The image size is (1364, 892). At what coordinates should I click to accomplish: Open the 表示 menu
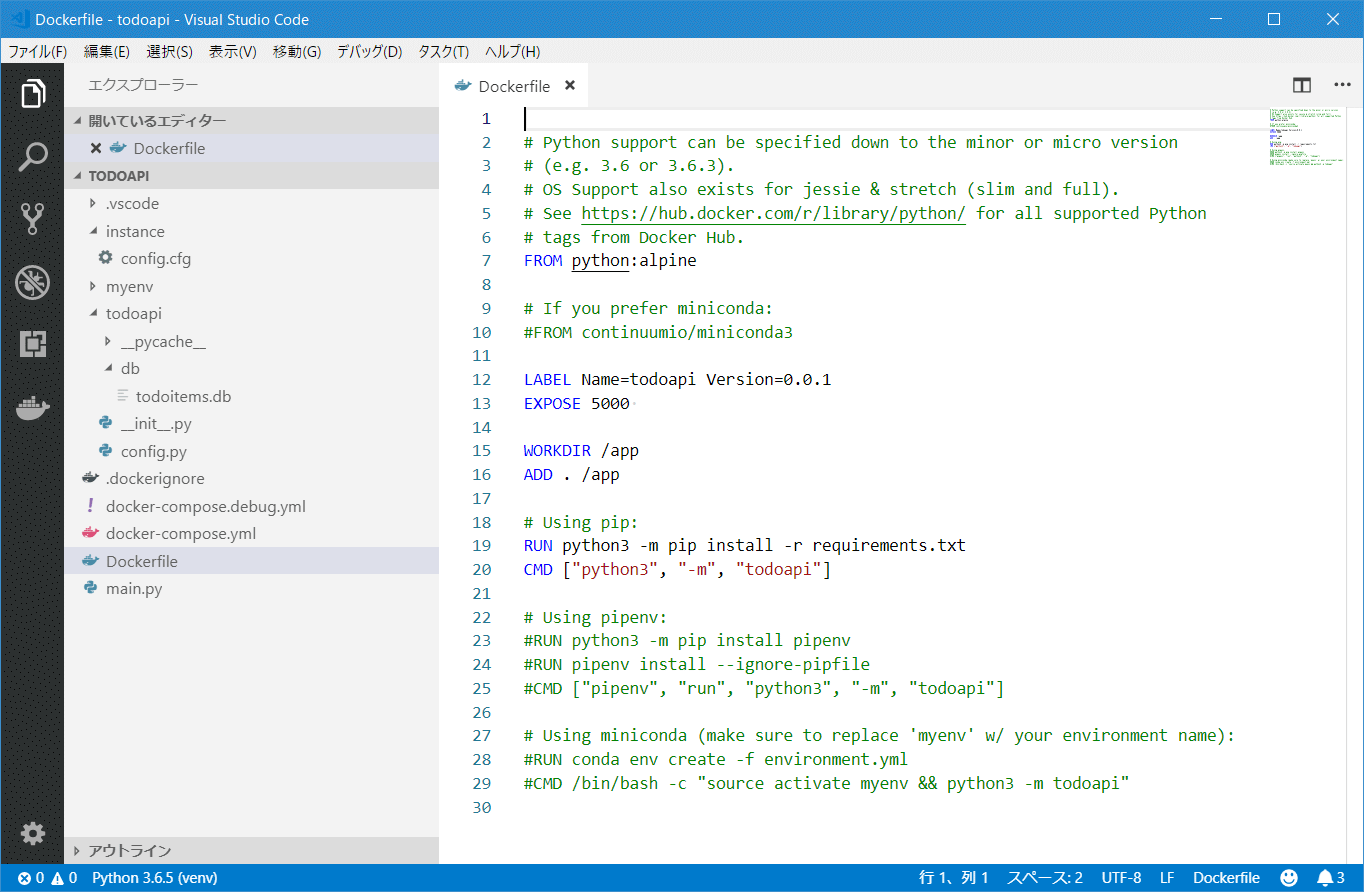232,51
